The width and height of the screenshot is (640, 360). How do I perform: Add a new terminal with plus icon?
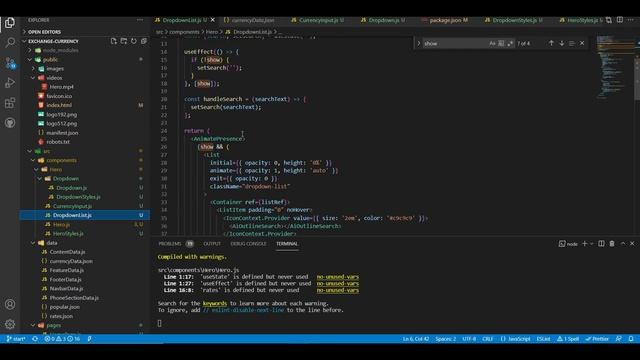584,244
